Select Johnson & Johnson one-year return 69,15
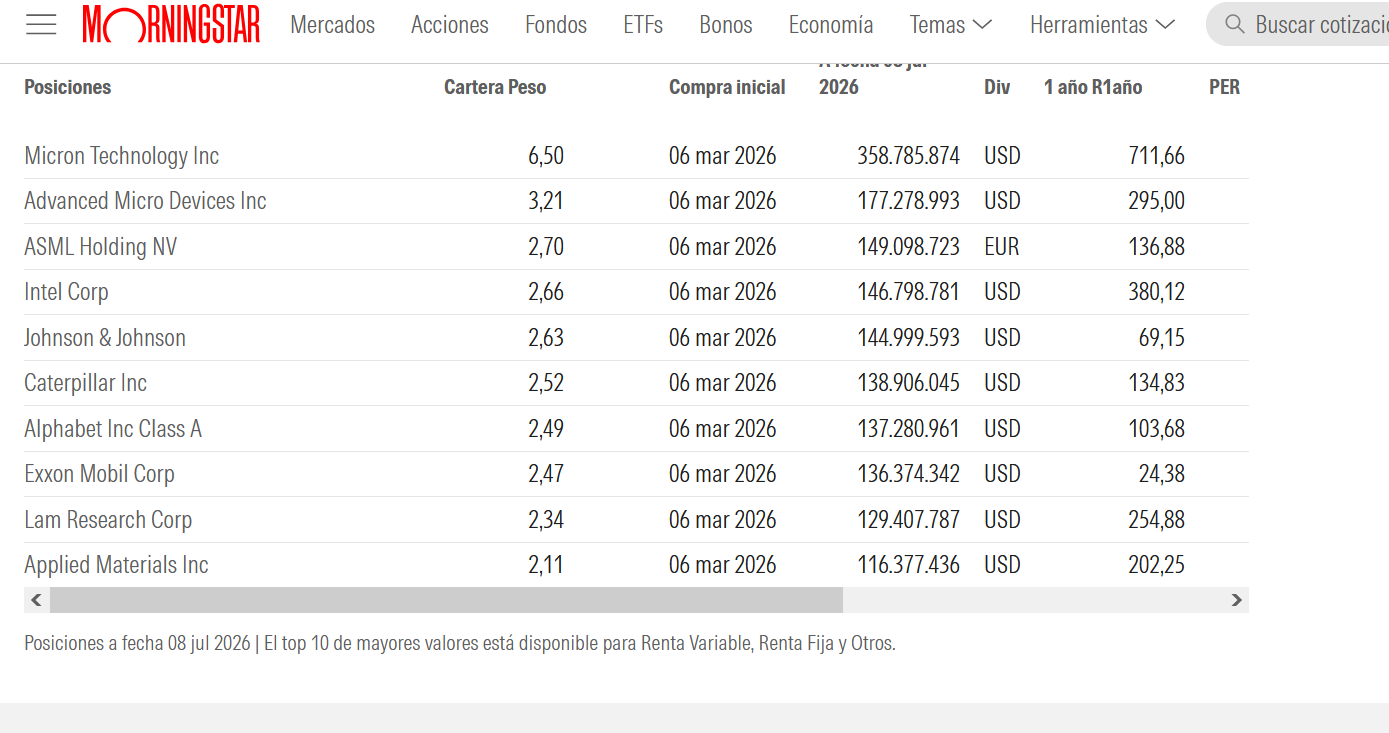 [x=1162, y=338]
